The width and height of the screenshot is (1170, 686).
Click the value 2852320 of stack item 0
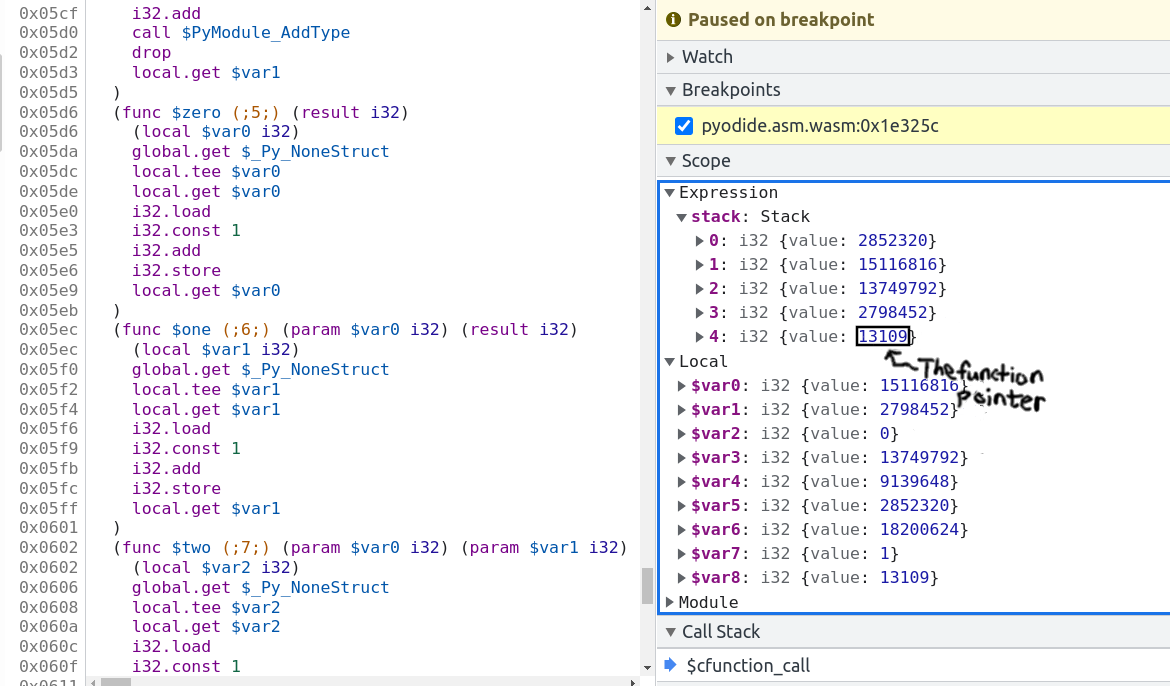coord(892,240)
